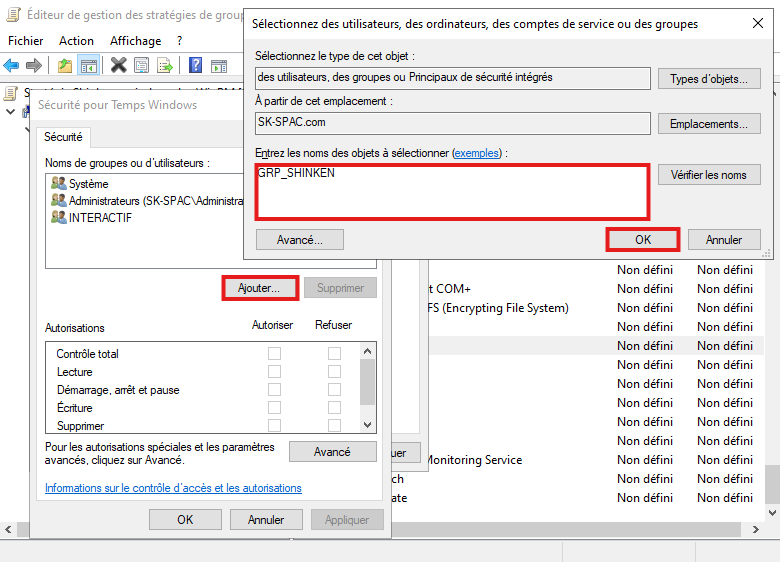Select the INTERACTIF group entry
Screen dimensions: 780x562
tap(99, 218)
